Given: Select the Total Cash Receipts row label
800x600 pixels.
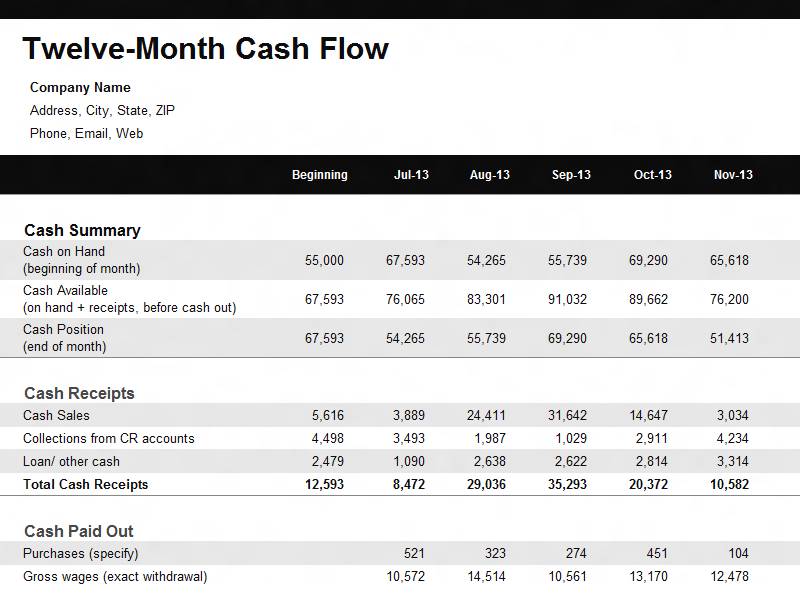Looking at the screenshot, I should point(85,485).
